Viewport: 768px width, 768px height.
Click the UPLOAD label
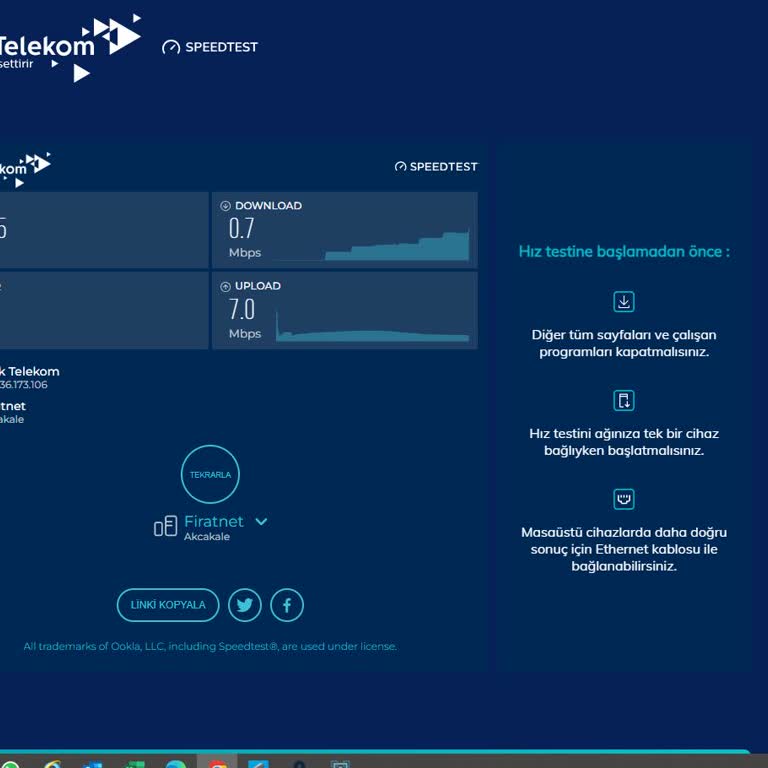[258, 286]
